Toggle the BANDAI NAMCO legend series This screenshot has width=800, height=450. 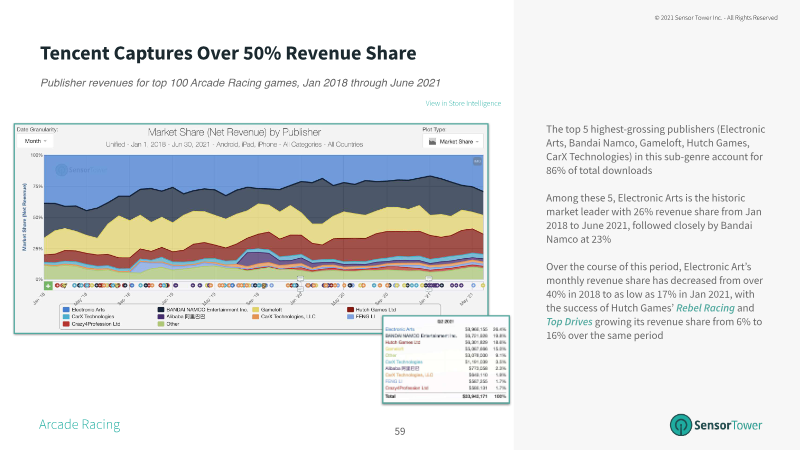[x=203, y=310]
